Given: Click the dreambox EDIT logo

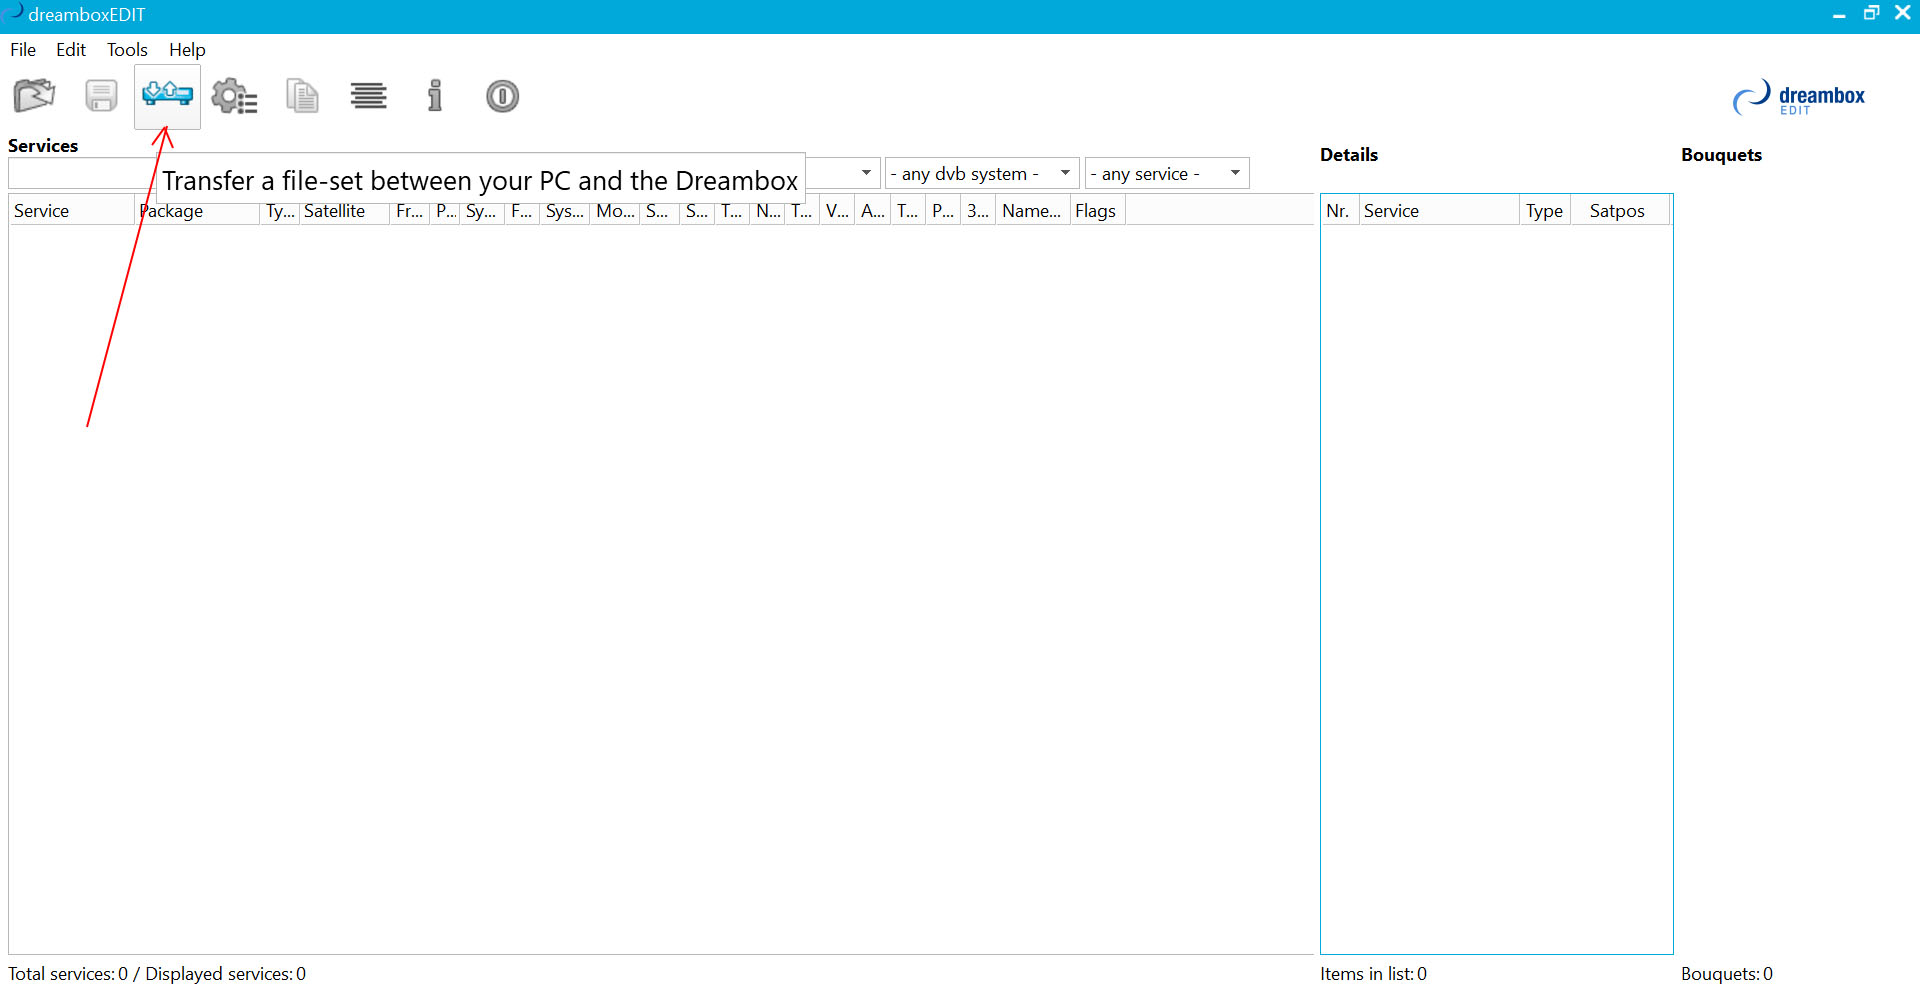Looking at the screenshot, I should click(1799, 97).
